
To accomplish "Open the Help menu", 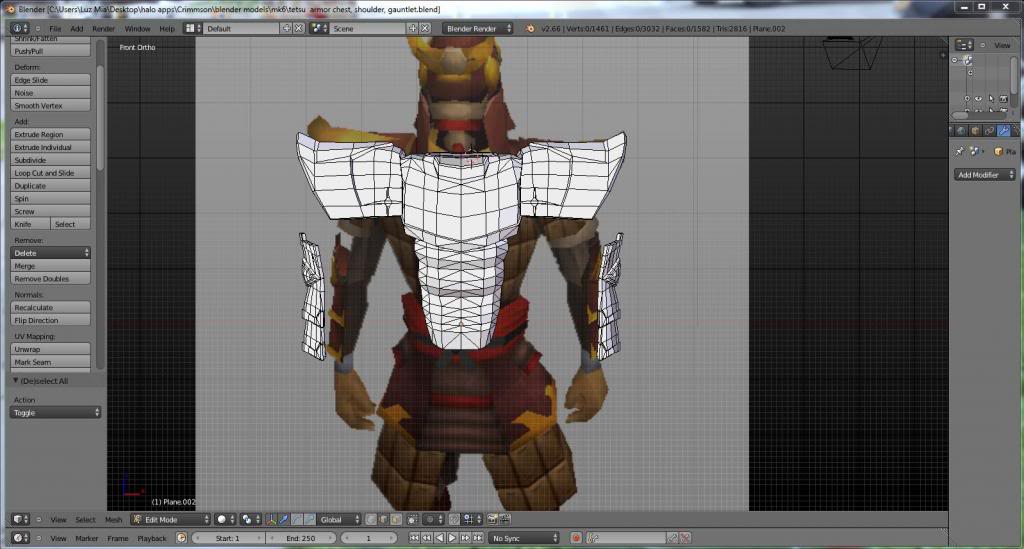I will pos(167,29).
